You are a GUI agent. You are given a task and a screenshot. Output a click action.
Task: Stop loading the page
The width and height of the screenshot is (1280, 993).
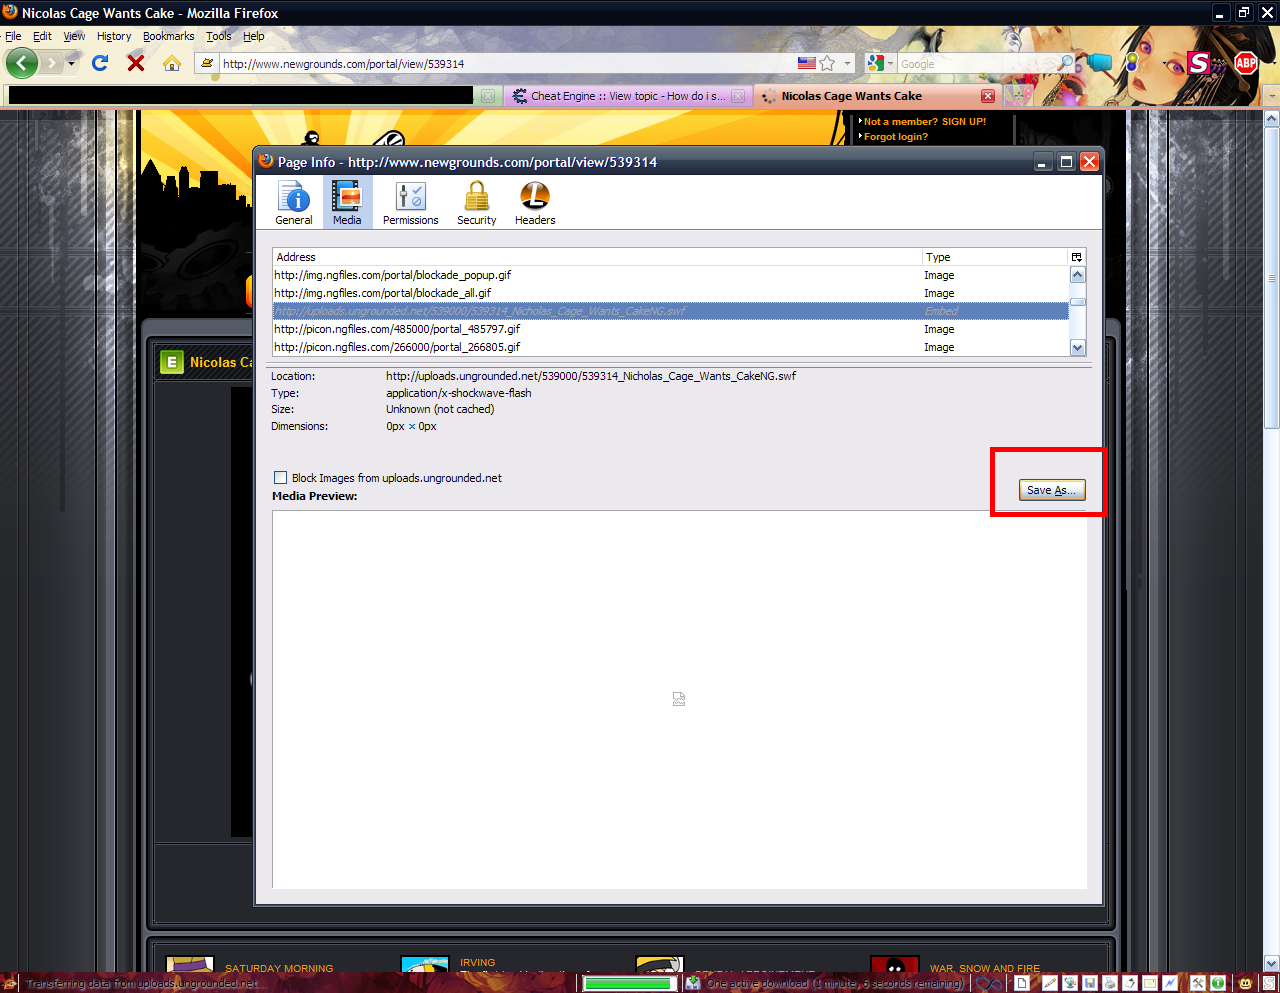[x=136, y=63]
